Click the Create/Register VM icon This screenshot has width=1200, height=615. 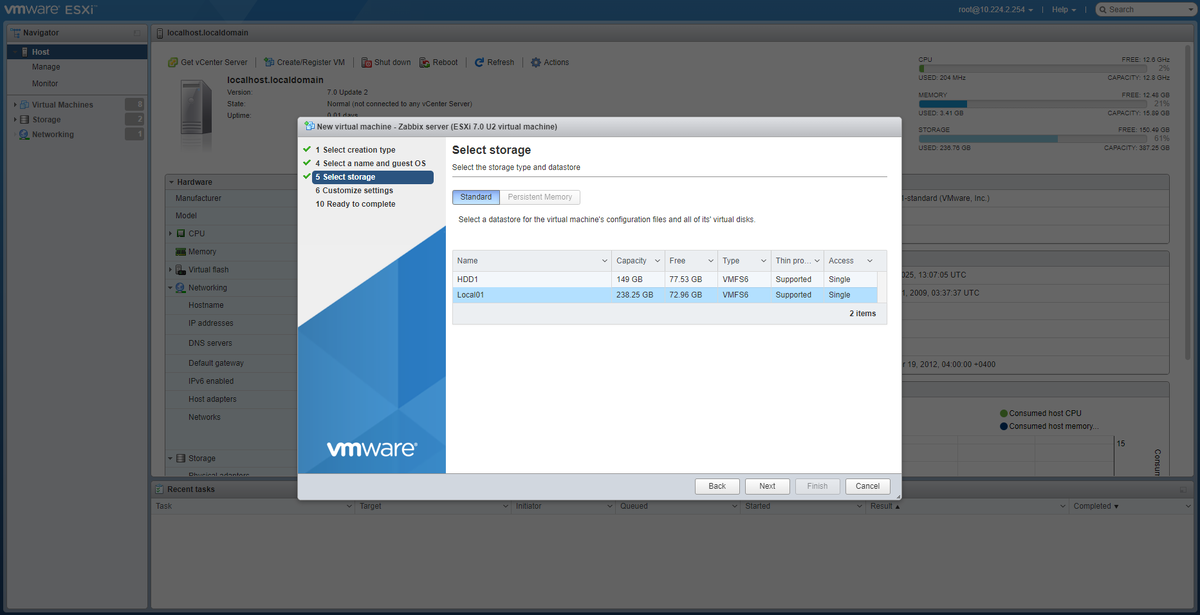(269, 62)
